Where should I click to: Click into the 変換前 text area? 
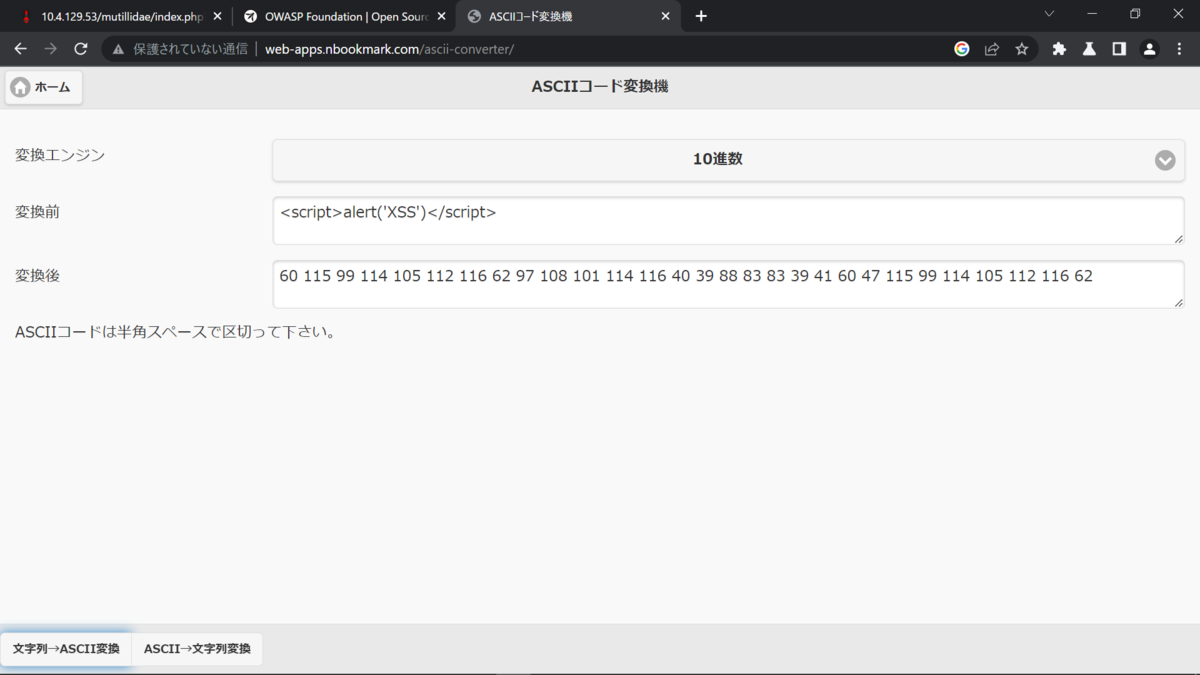tap(728, 221)
